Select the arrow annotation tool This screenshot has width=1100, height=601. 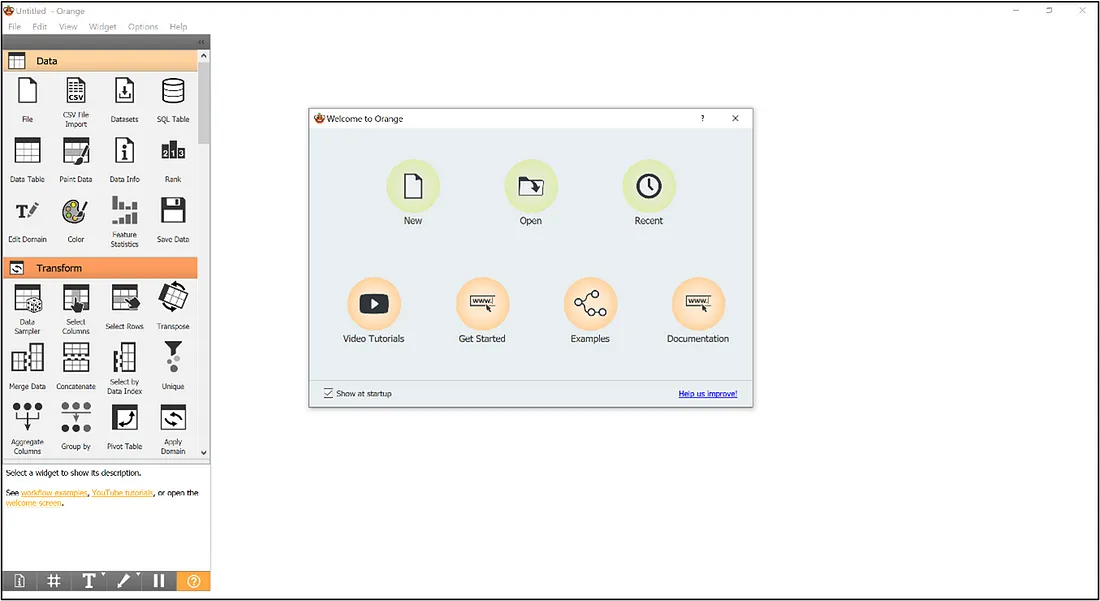tap(124, 581)
